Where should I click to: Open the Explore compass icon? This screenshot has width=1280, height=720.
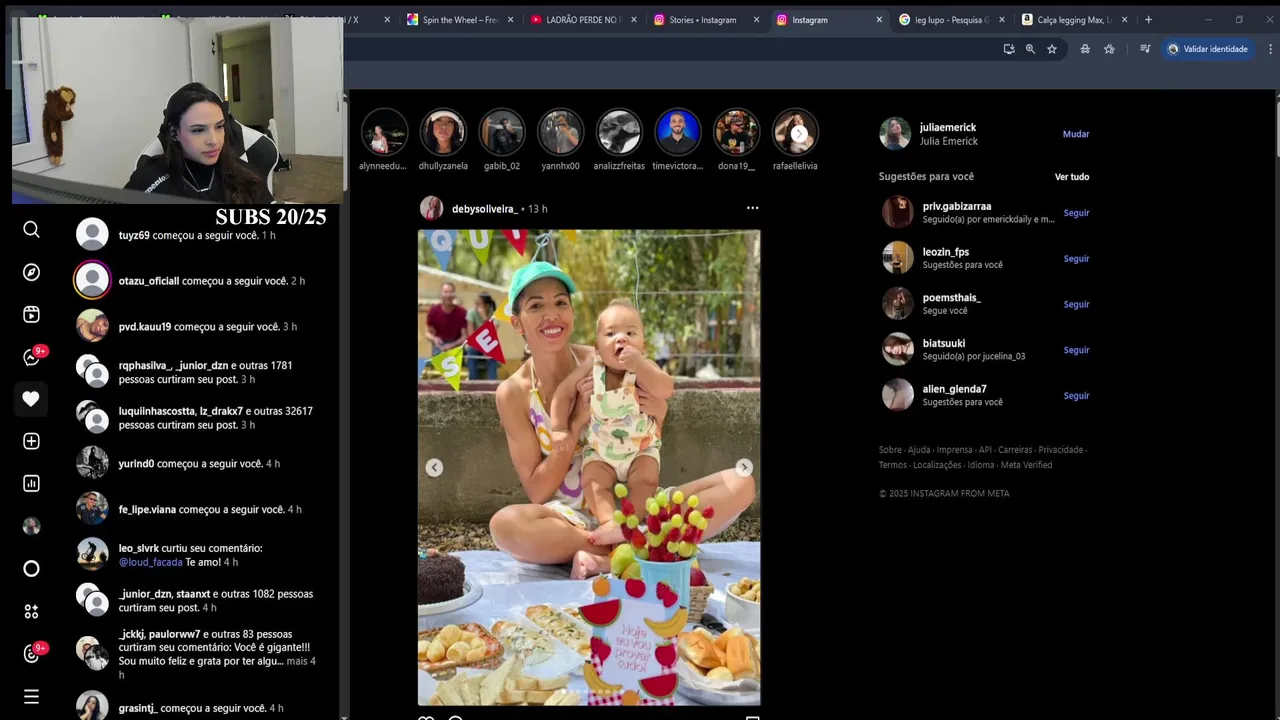coord(31,272)
